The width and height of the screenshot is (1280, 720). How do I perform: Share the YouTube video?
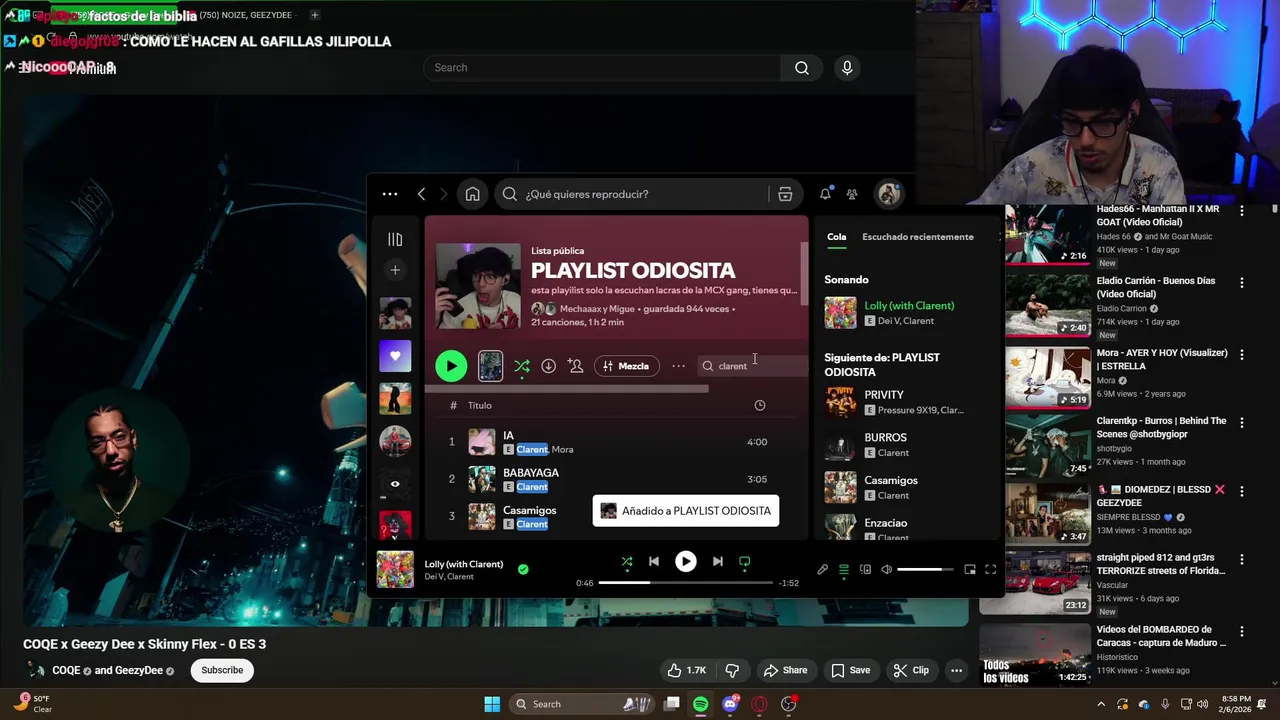click(x=785, y=670)
